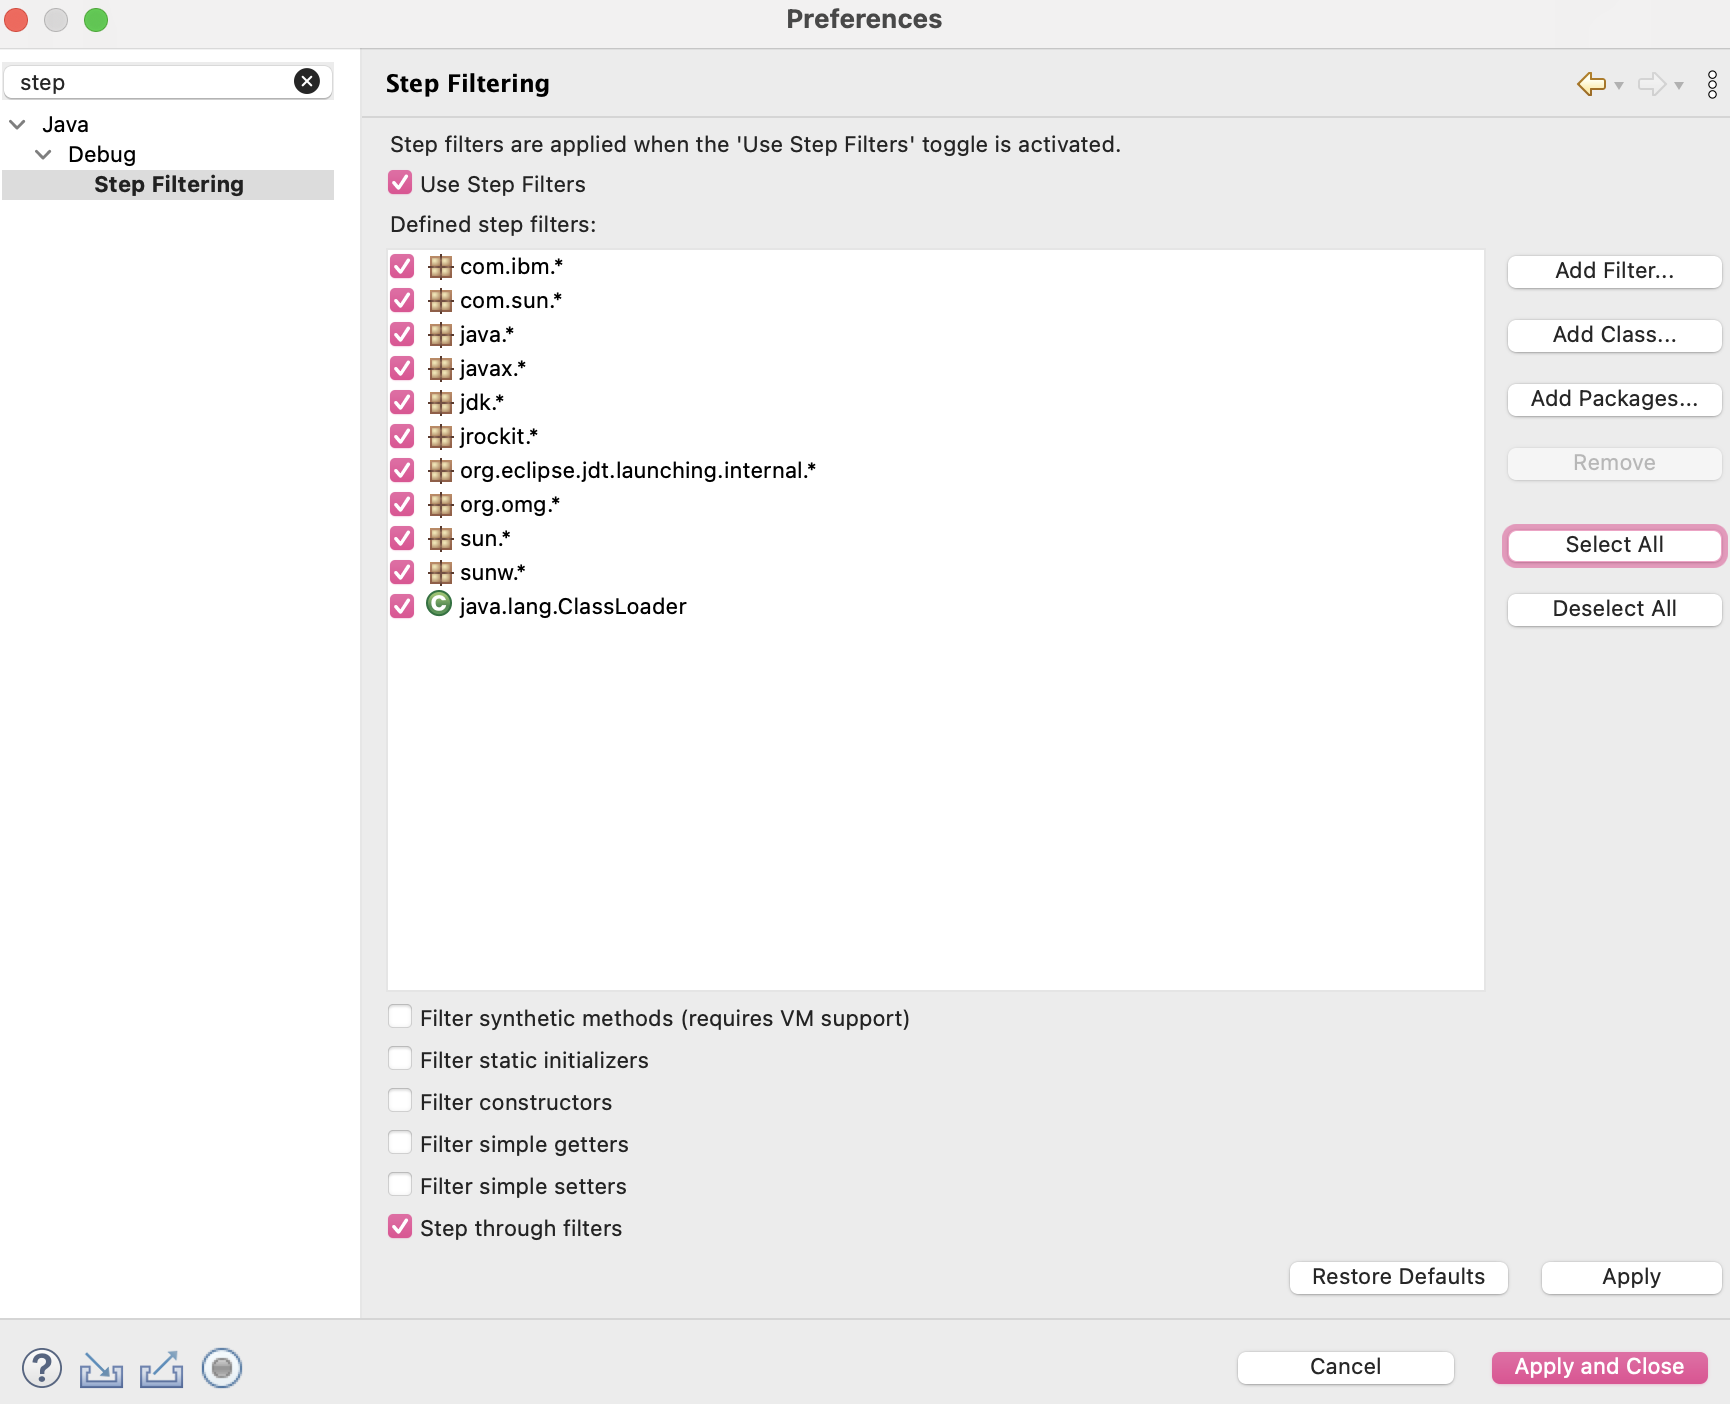Enable Filter constructors

click(x=400, y=1101)
